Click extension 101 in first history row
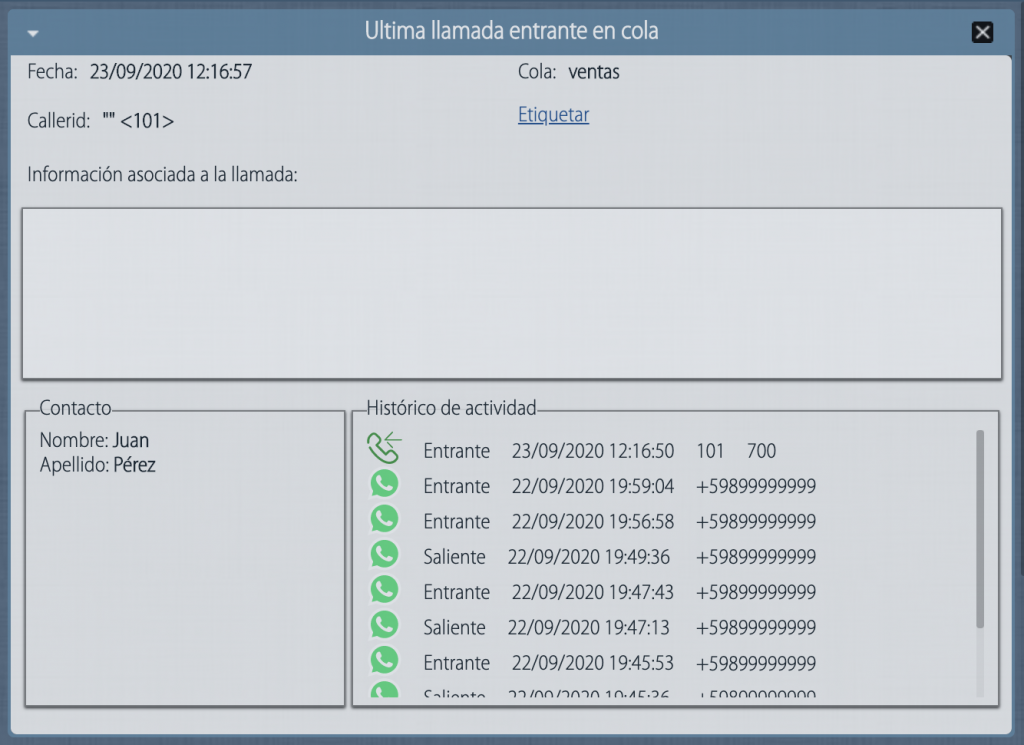Viewport: 1024px width, 745px height. (x=710, y=451)
